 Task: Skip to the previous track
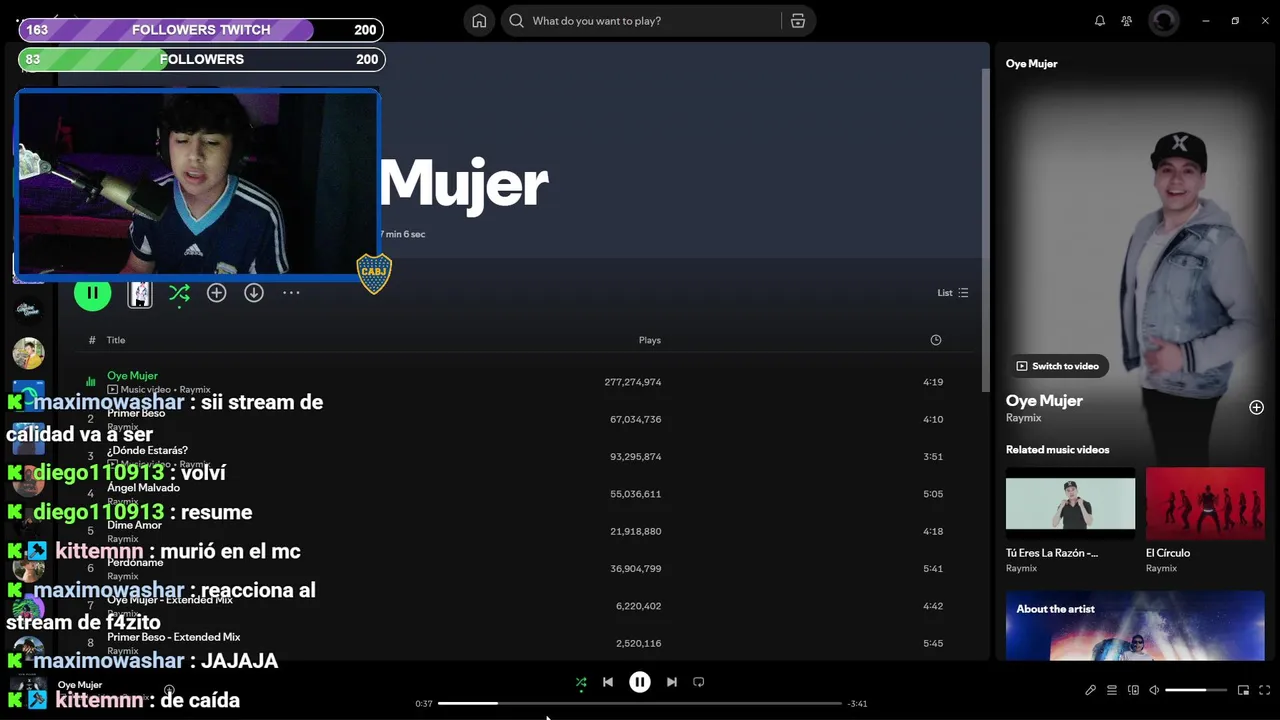(x=608, y=682)
